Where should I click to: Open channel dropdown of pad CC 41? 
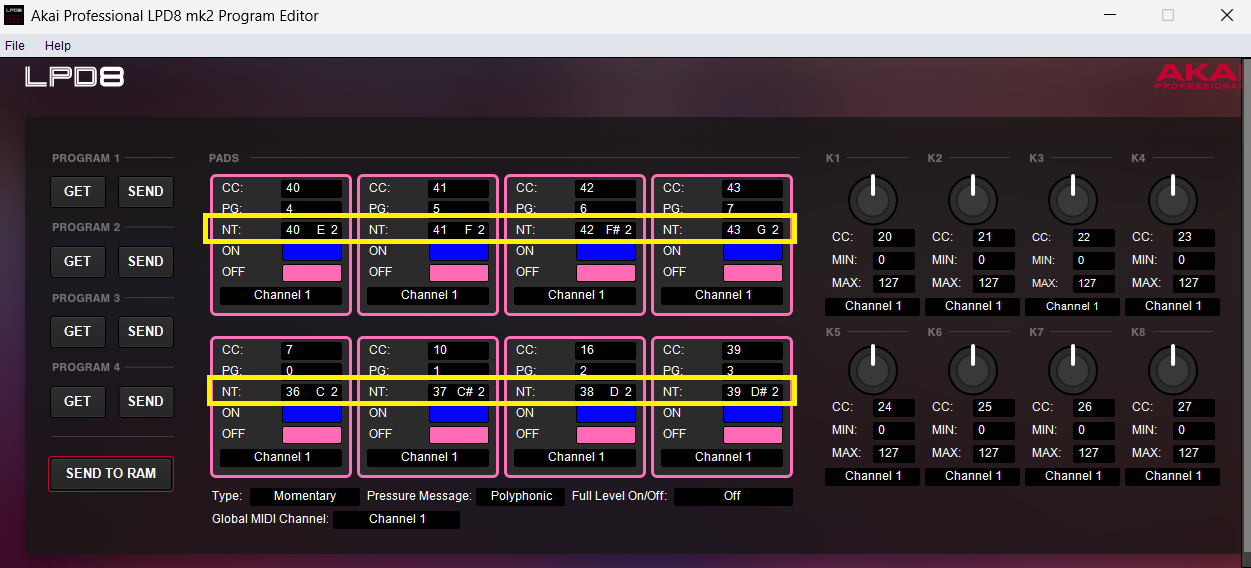click(428, 295)
